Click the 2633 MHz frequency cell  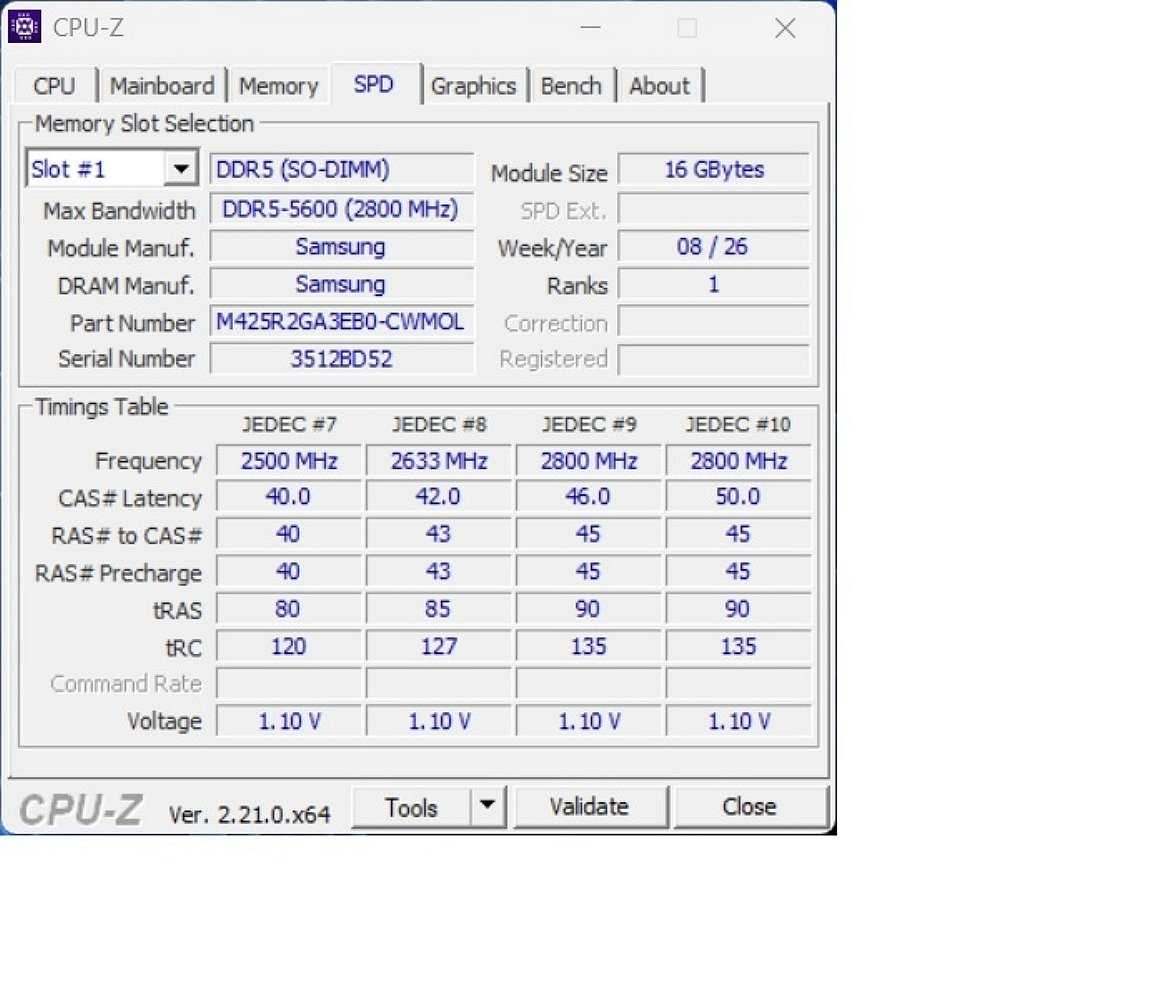(x=439, y=460)
